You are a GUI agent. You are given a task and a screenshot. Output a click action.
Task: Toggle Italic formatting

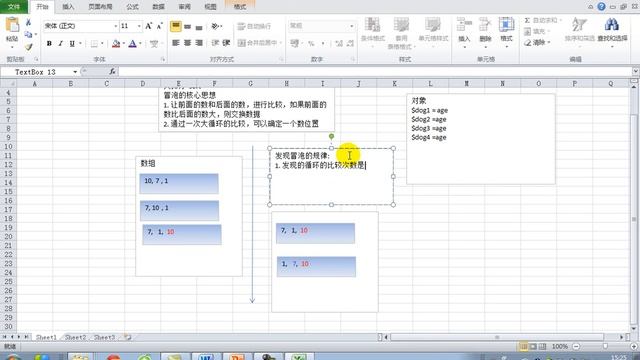coord(60,43)
